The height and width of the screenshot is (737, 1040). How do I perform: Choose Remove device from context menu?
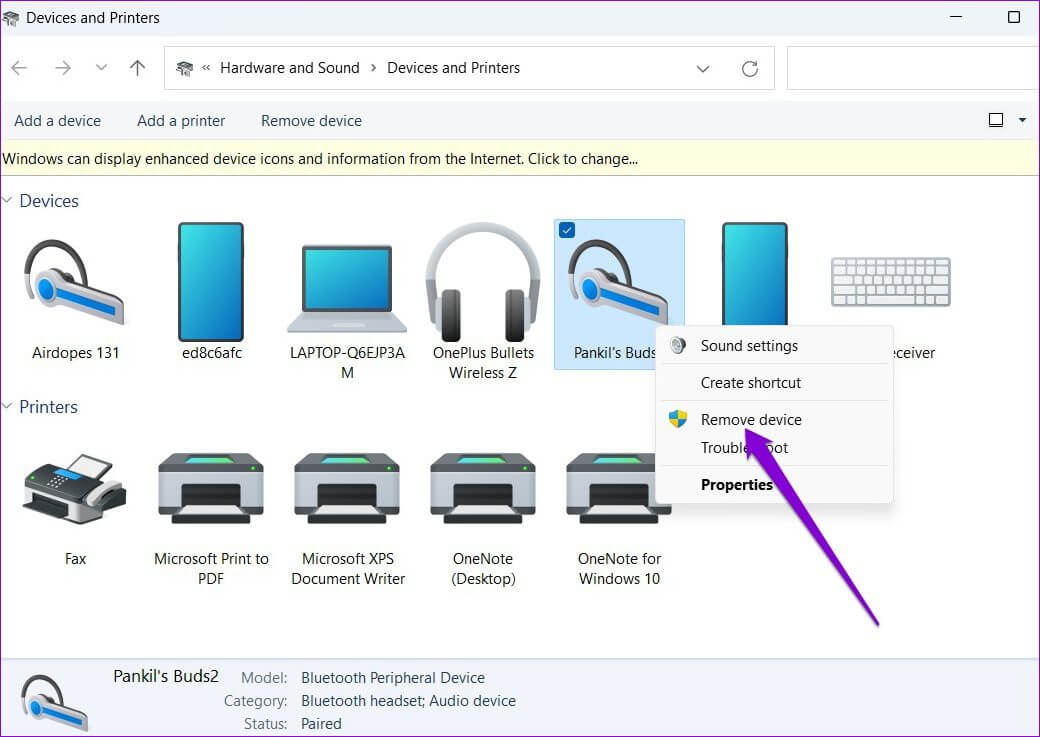774,419
